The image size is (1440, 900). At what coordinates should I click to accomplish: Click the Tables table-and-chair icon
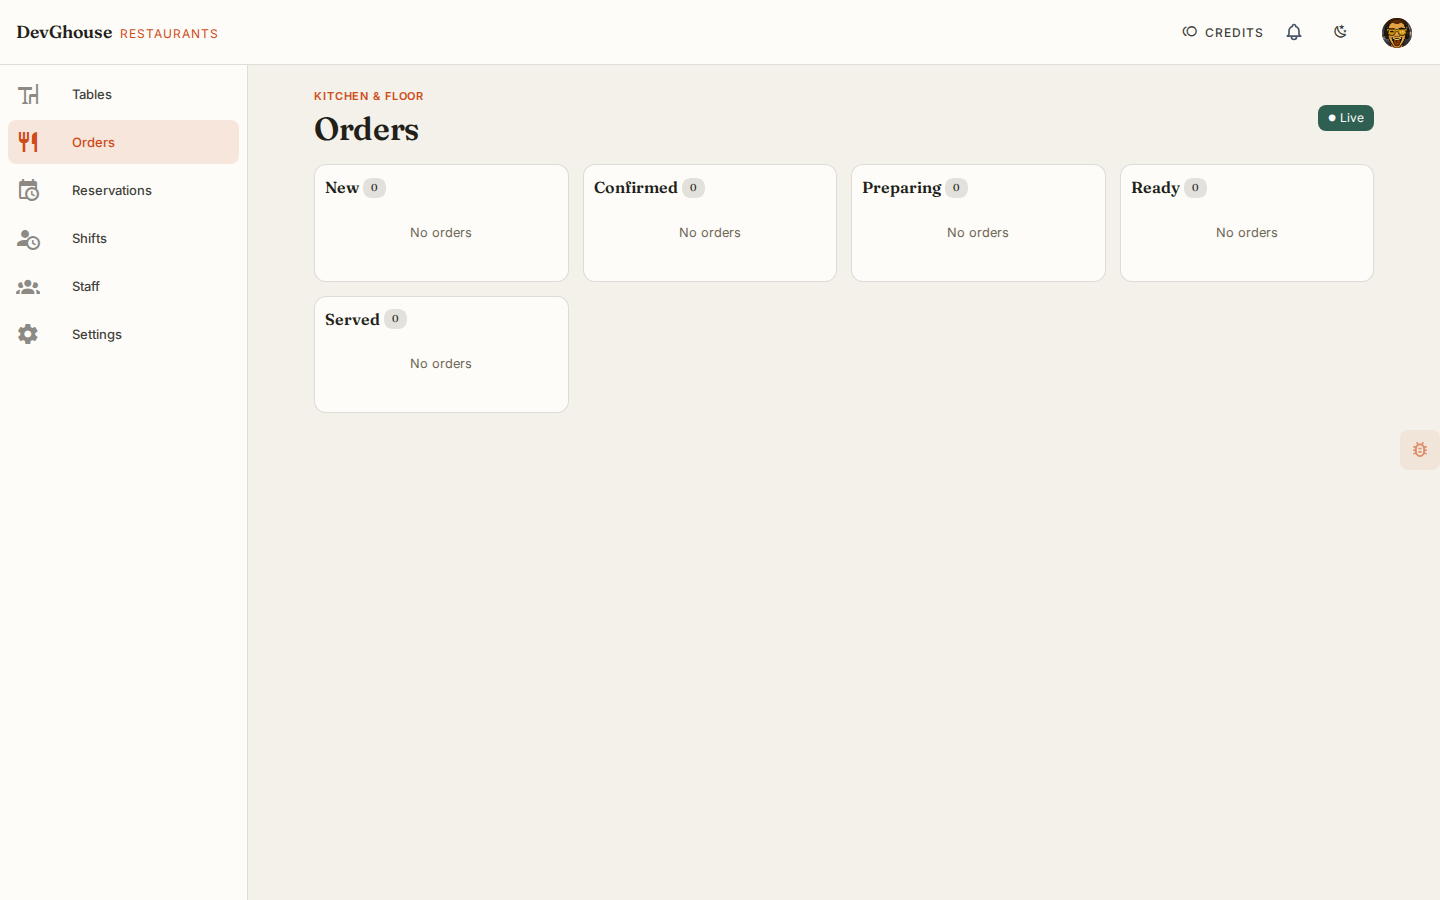[x=28, y=94]
